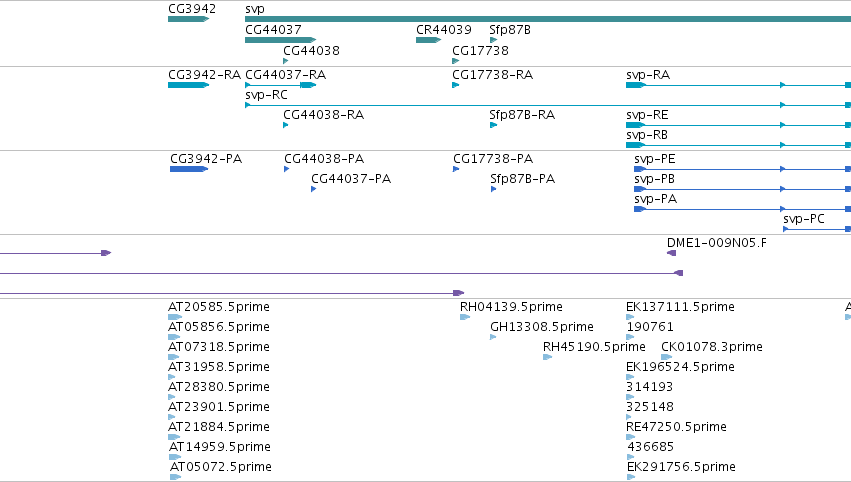Select EST EK196524.5prime
Image resolution: width=851 pixels, height=482 pixels.
click(630, 377)
